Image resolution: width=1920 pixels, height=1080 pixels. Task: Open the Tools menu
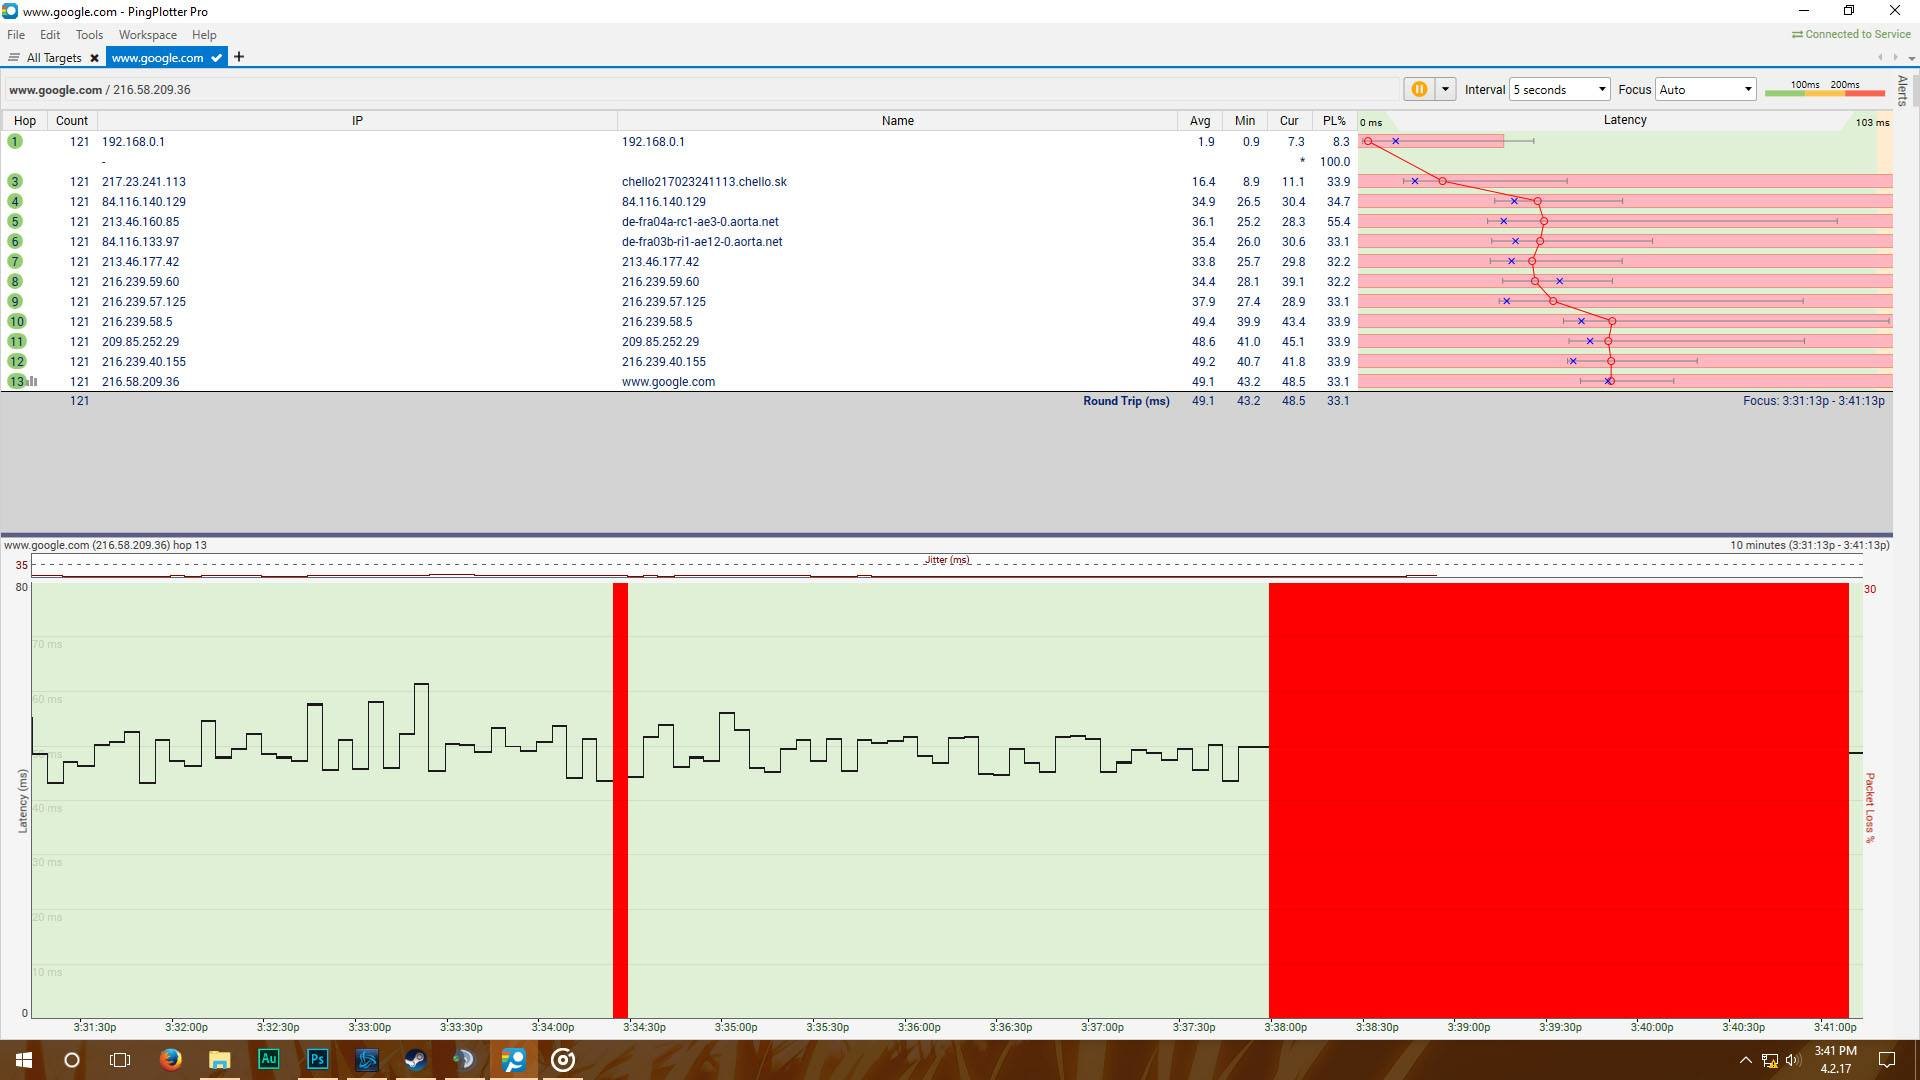click(x=89, y=34)
